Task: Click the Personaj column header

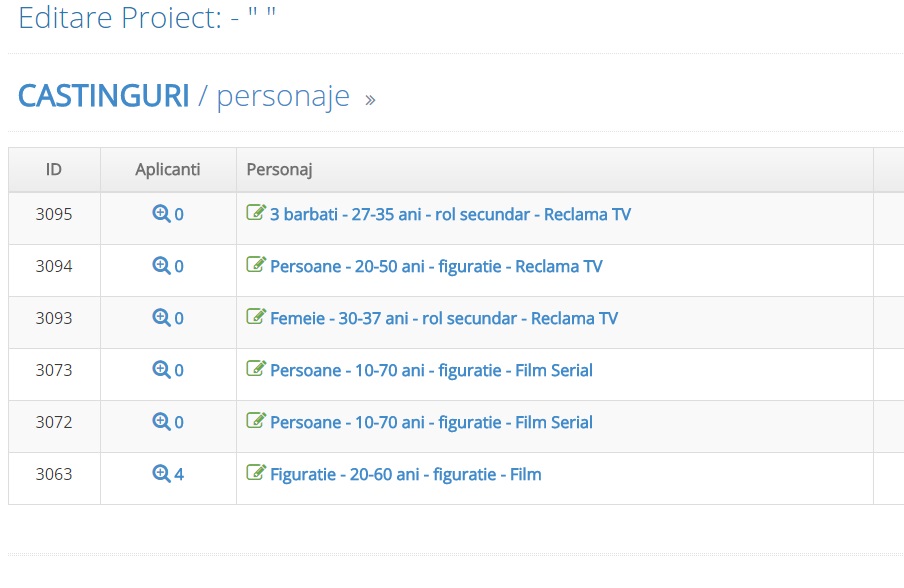Action: [x=279, y=170]
